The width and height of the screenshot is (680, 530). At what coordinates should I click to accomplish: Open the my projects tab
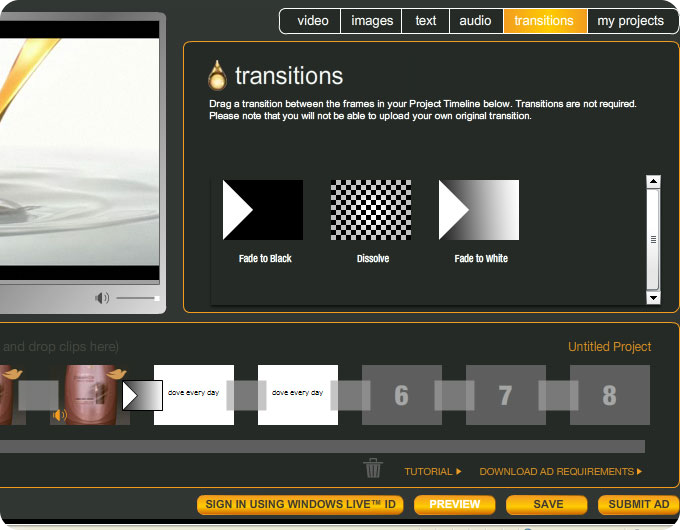tap(630, 21)
